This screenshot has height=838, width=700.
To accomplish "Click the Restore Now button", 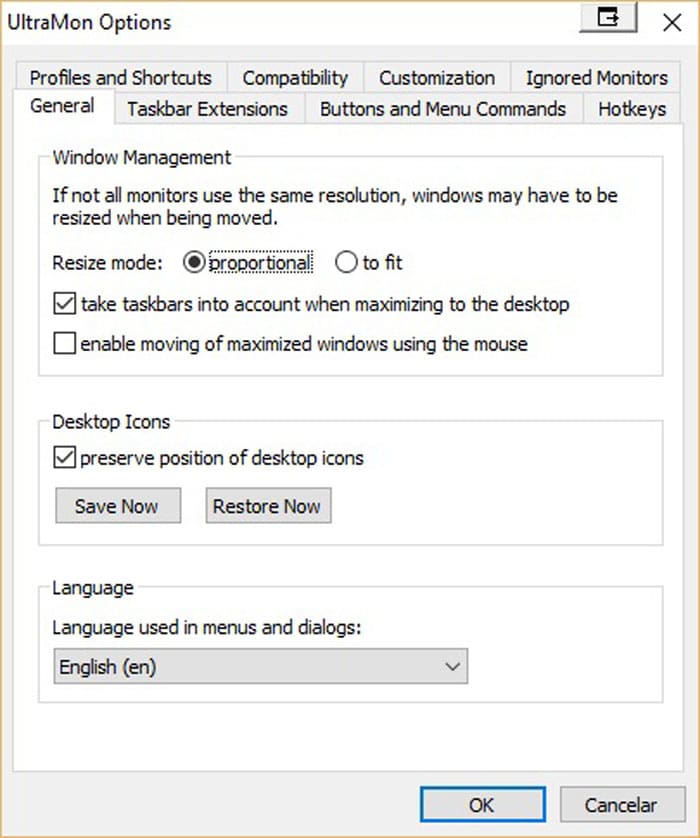I will (x=268, y=505).
